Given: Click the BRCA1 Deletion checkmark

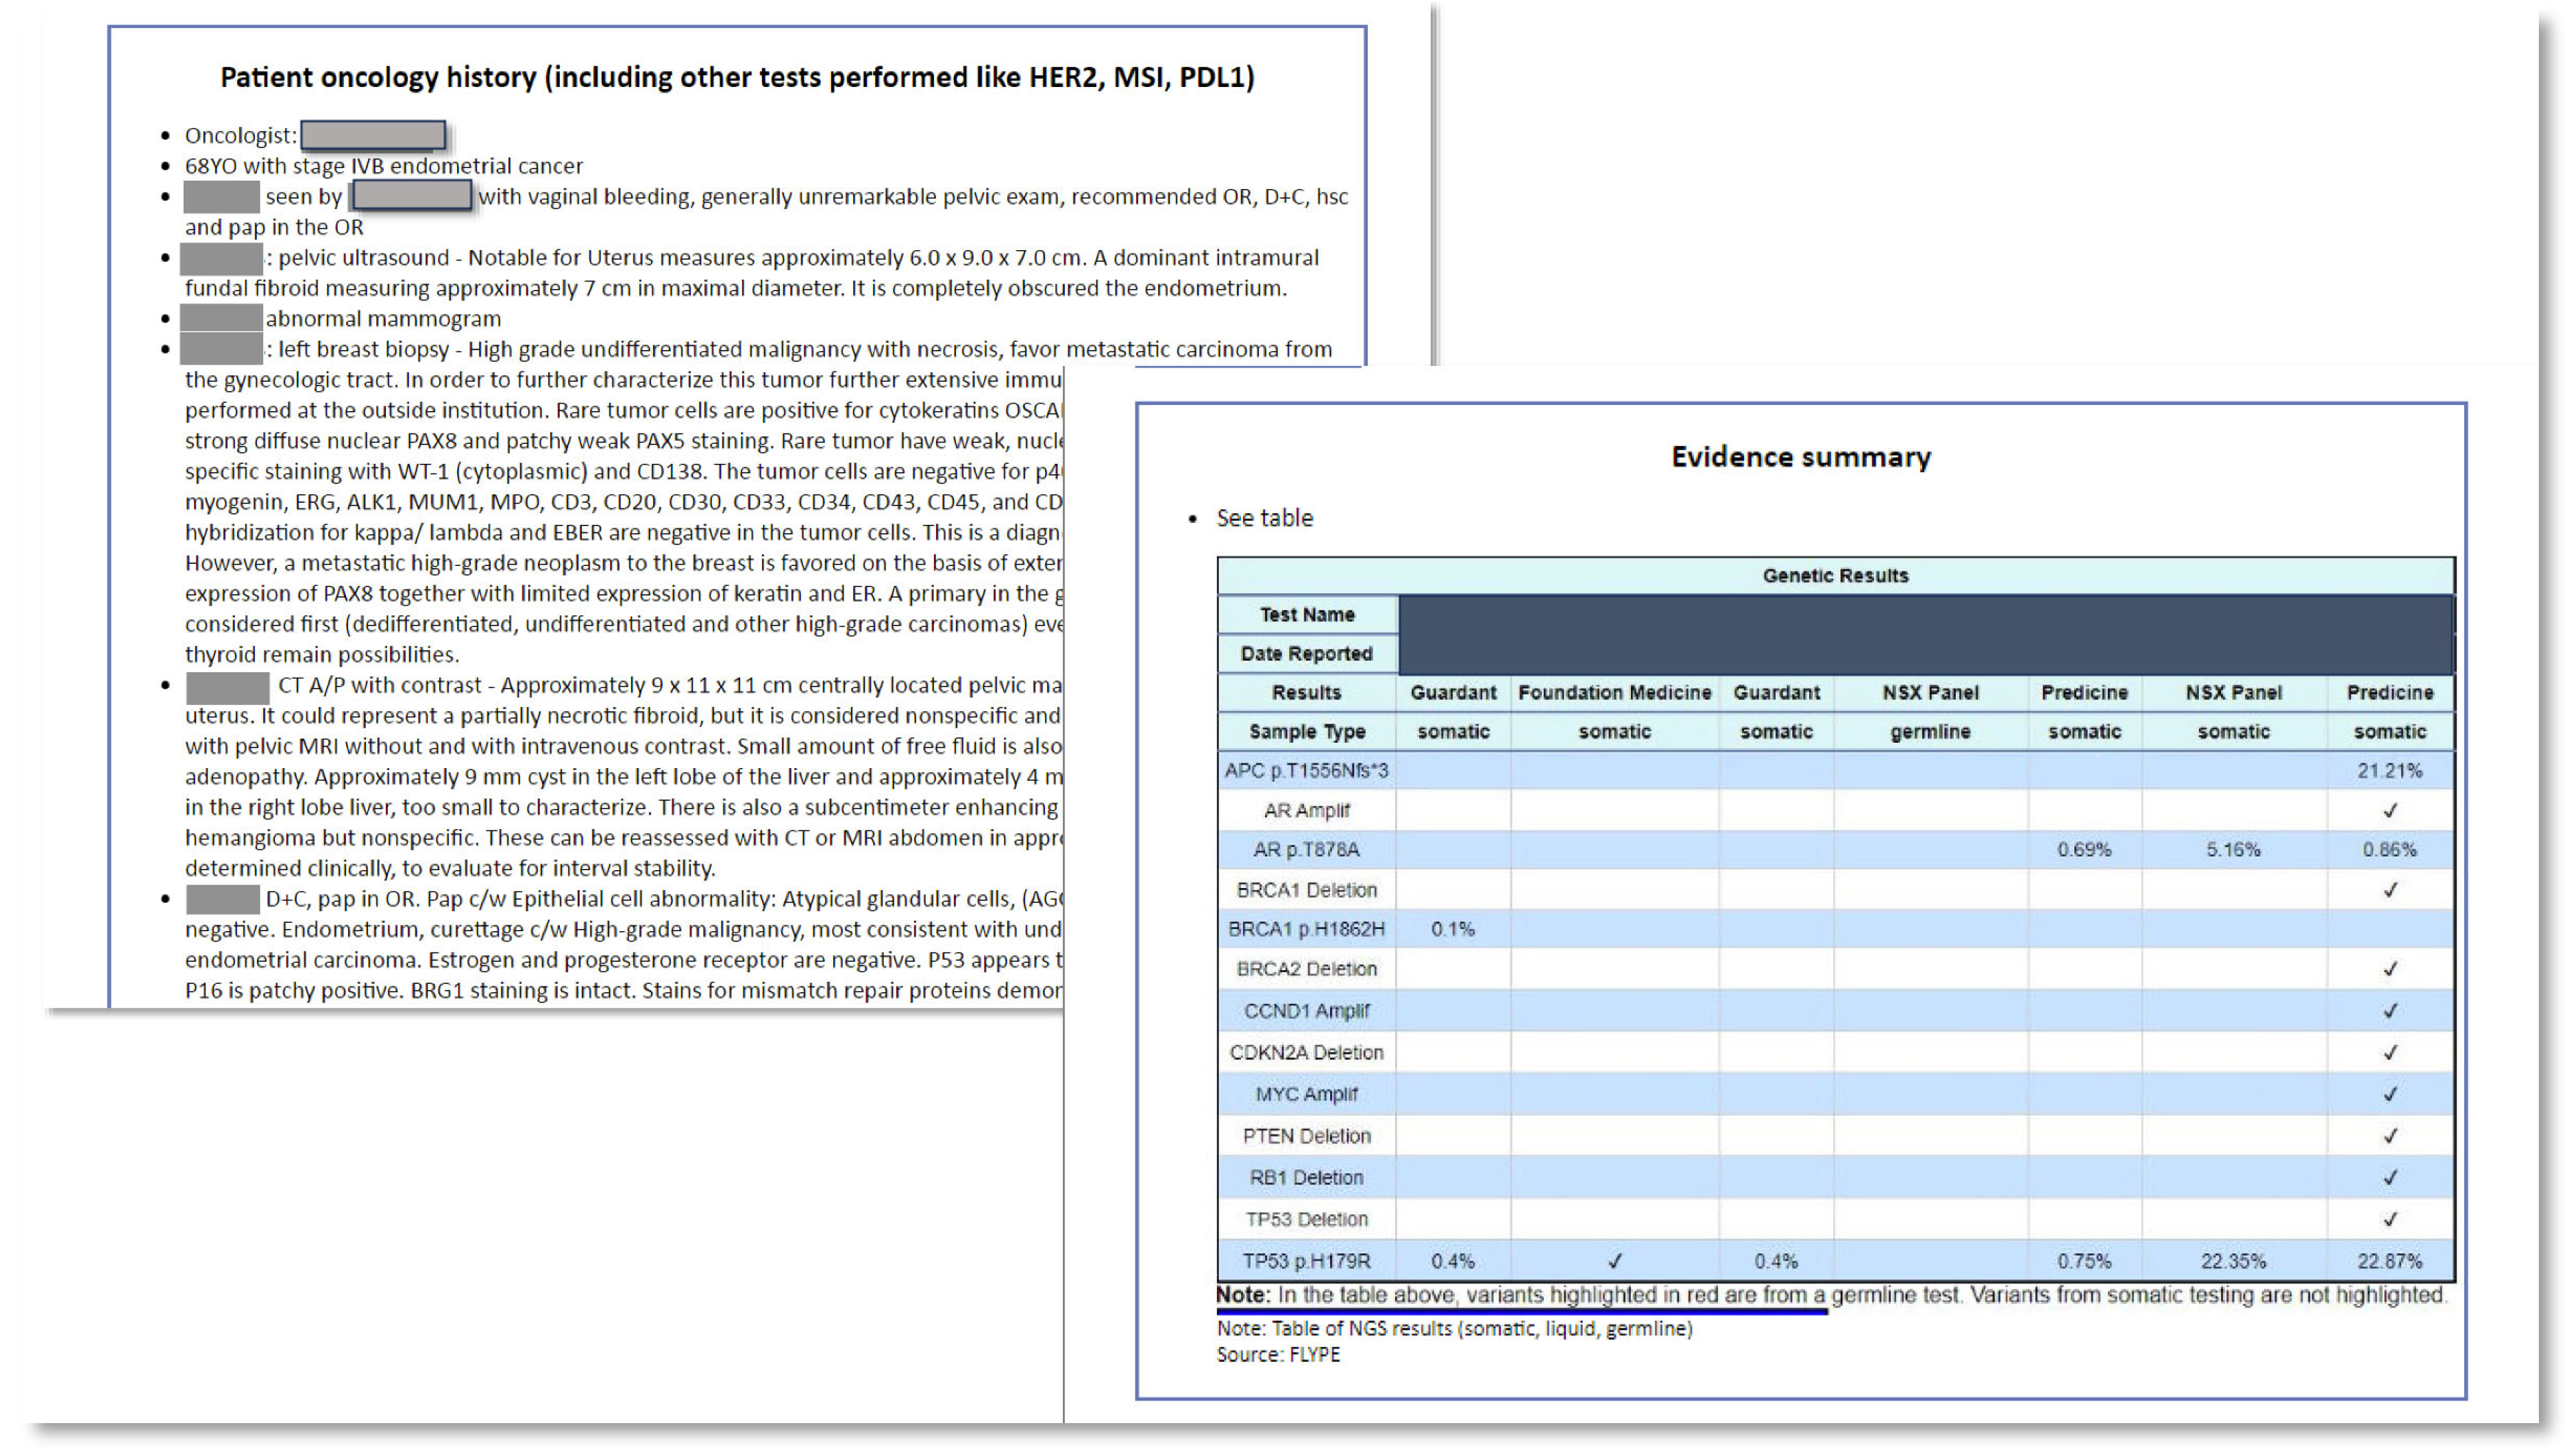Looking at the screenshot, I should (x=2390, y=890).
